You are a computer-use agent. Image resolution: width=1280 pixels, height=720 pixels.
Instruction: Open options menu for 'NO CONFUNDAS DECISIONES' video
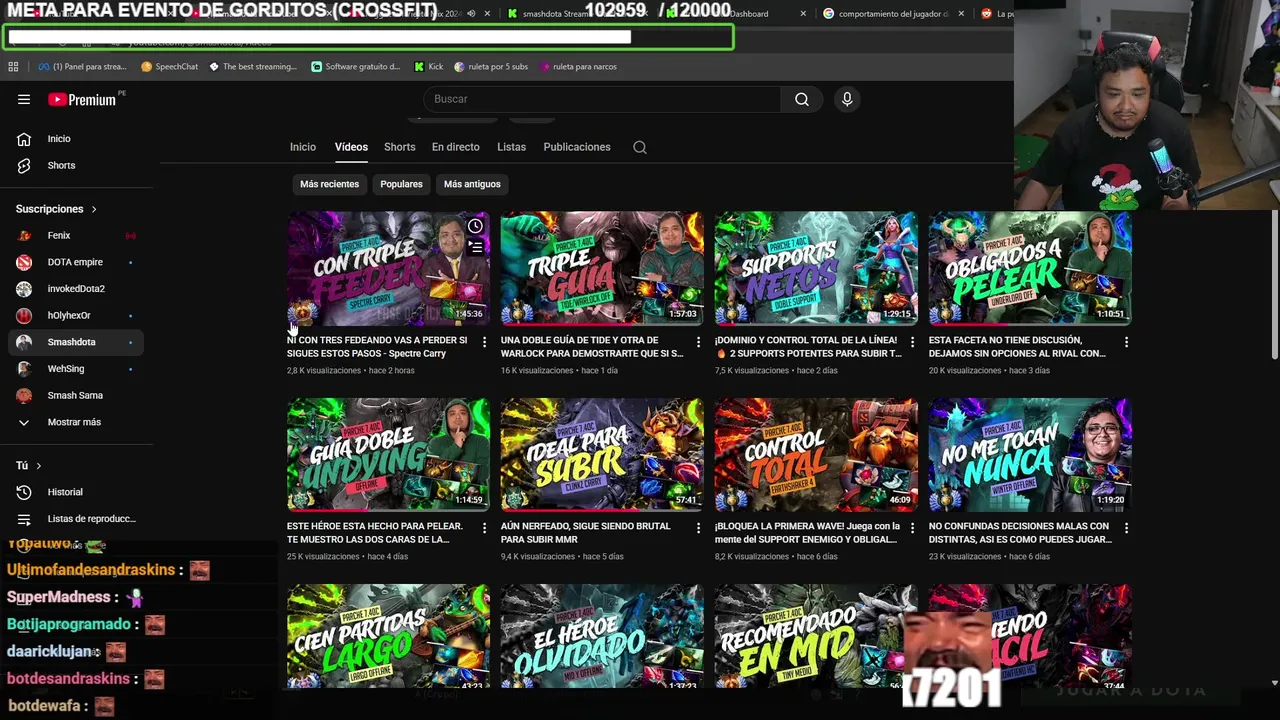tap(1126, 528)
